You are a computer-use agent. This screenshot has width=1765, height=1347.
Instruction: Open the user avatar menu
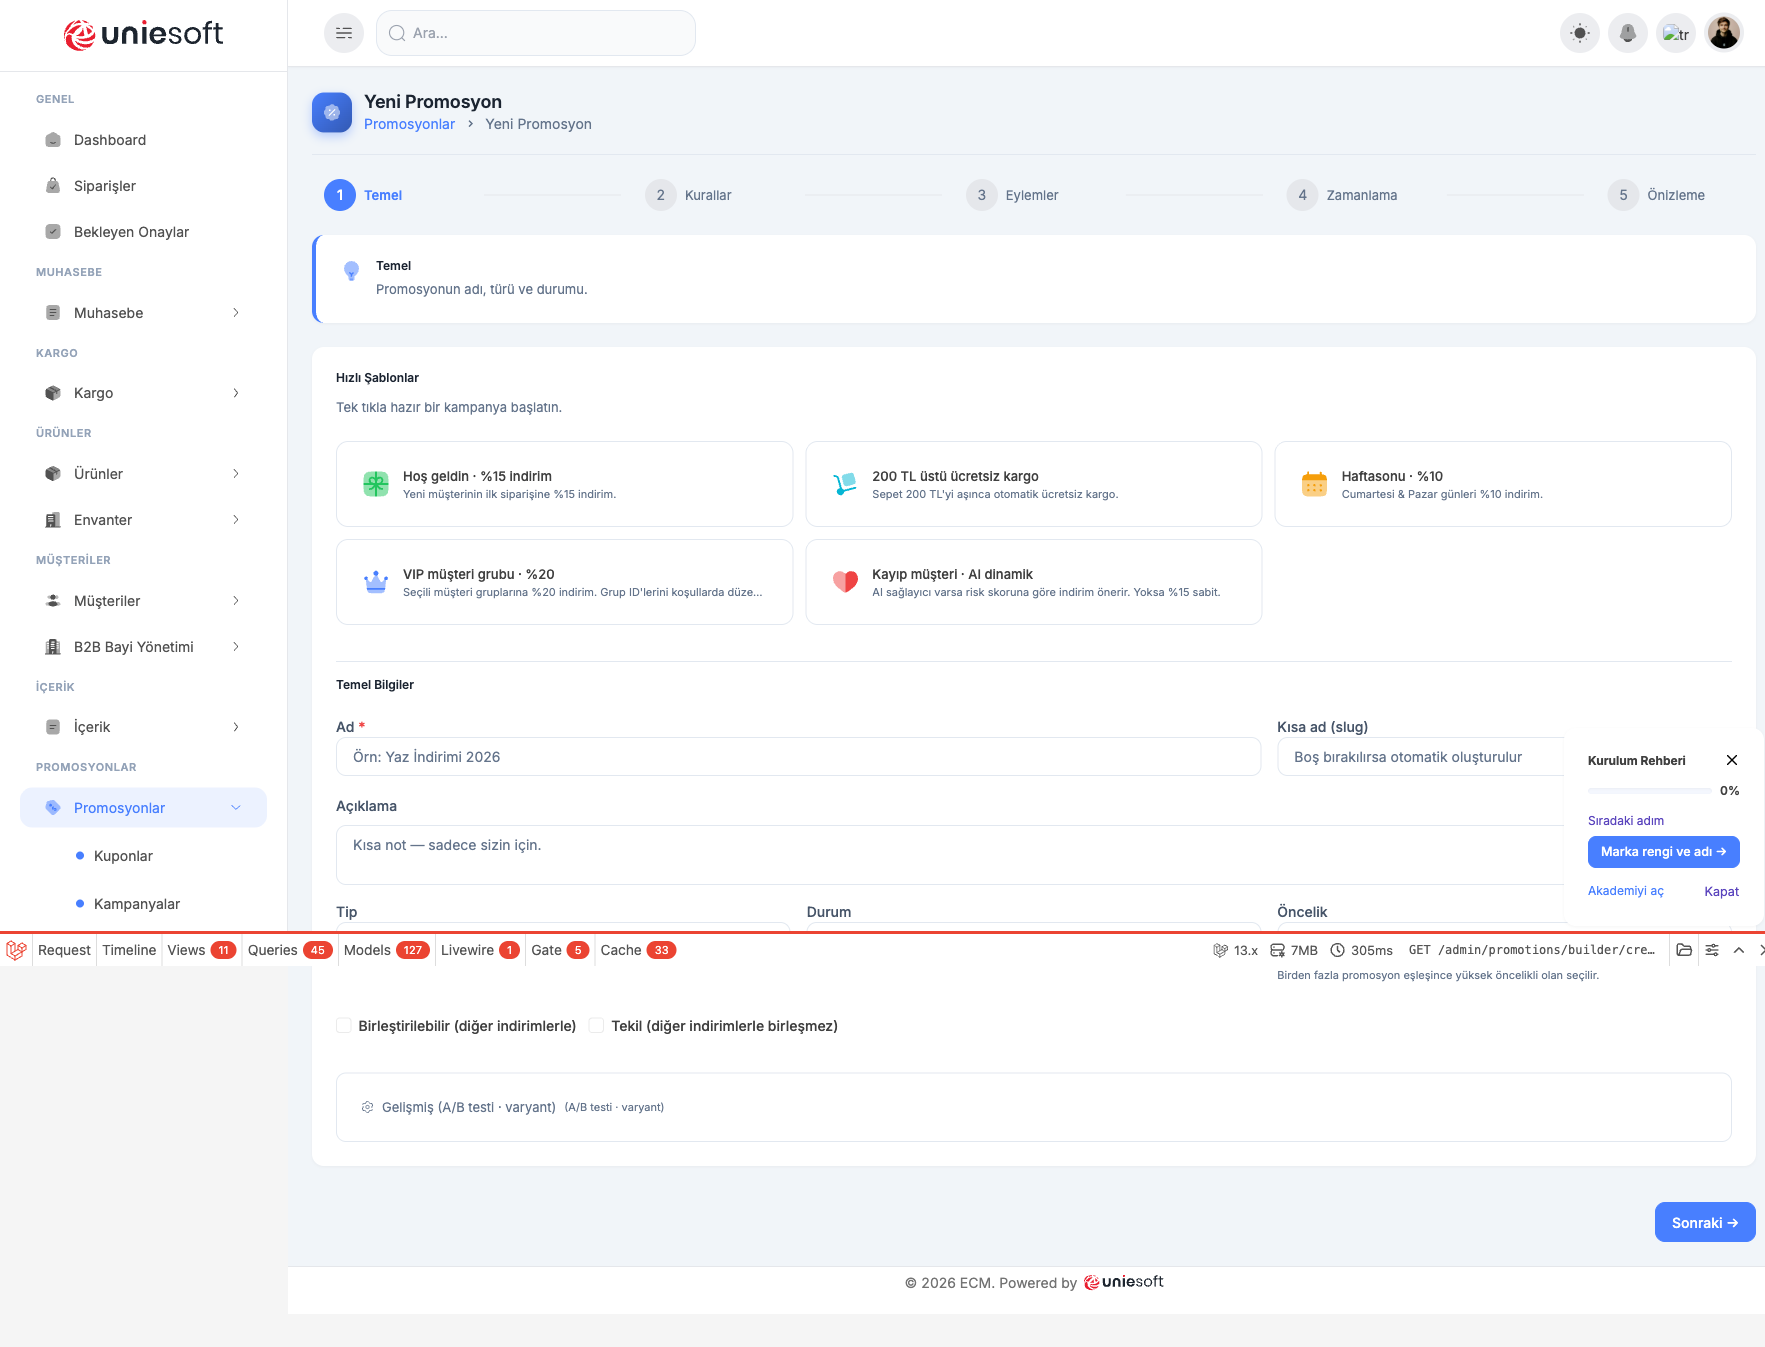pos(1724,33)
